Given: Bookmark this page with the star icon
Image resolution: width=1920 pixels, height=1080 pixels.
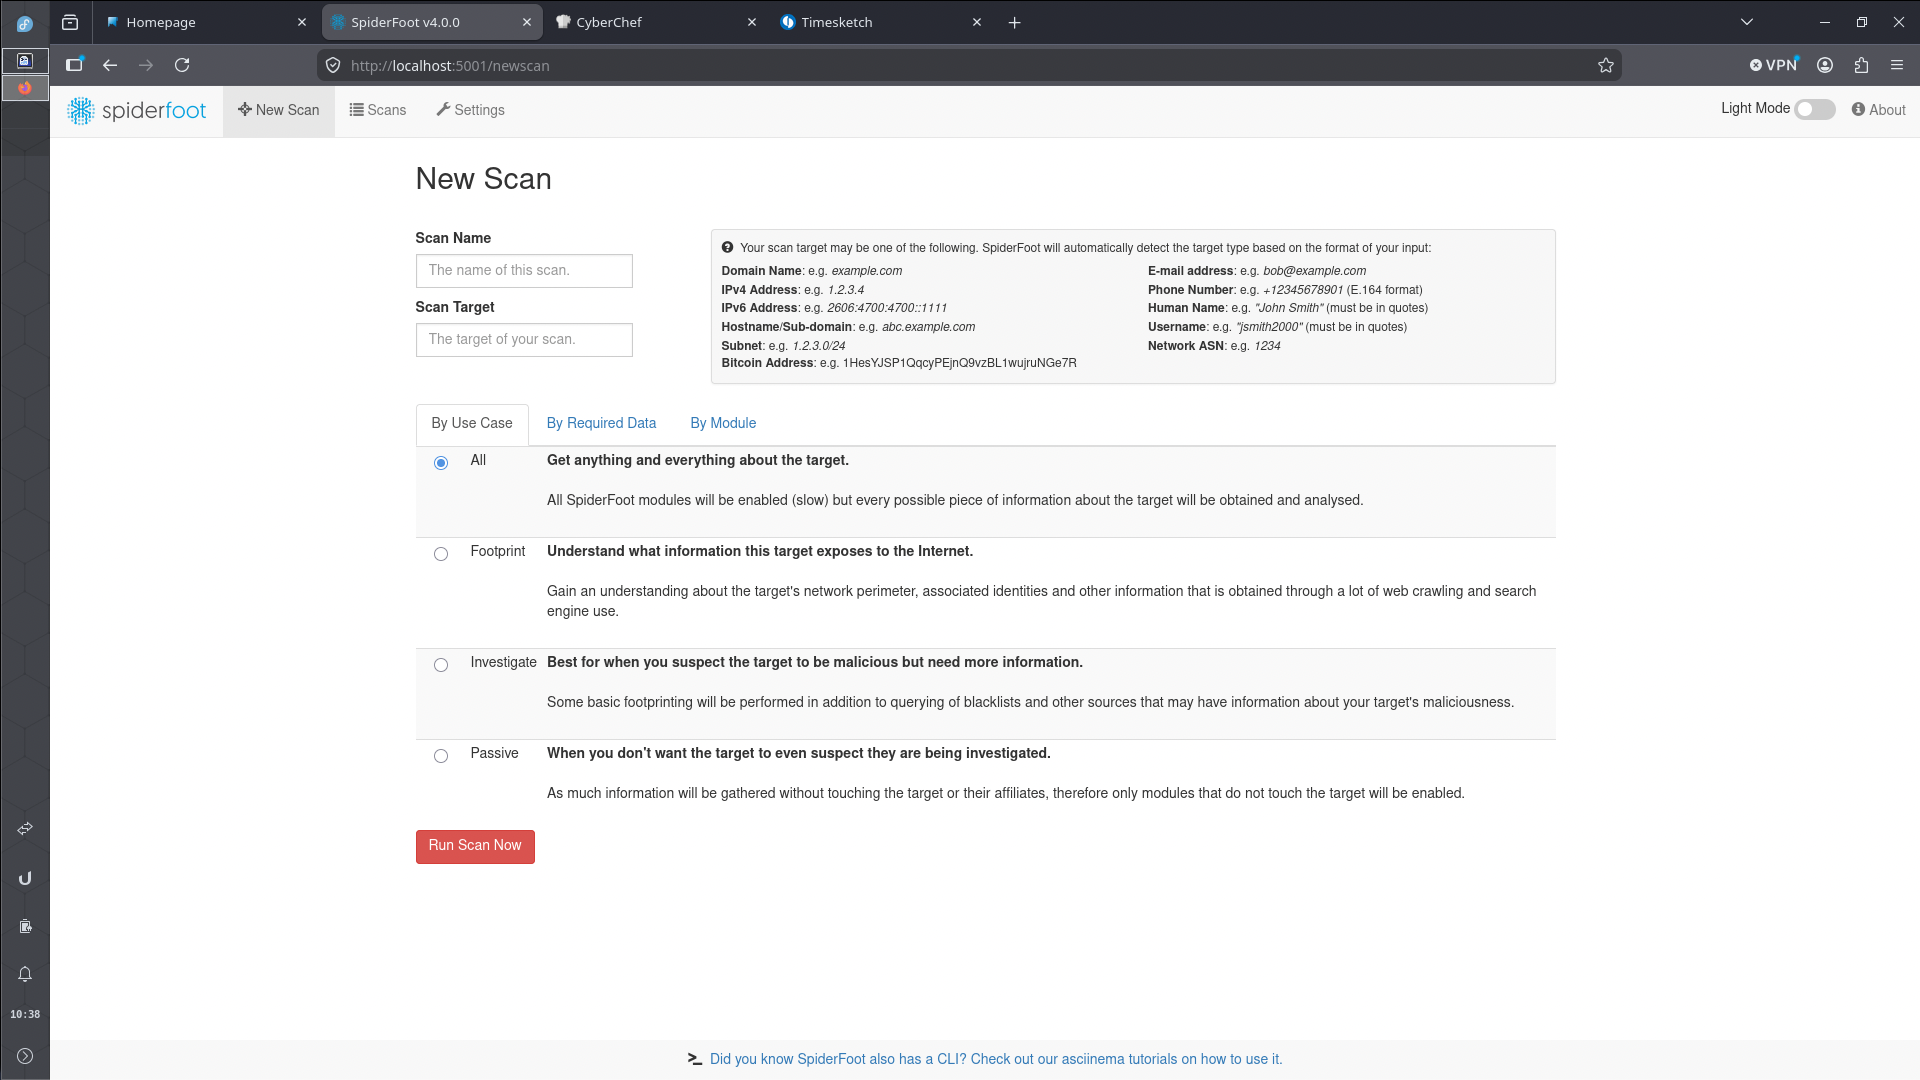Looking at the screenshot, I should pyautogui.click(x=1606, y=65).
